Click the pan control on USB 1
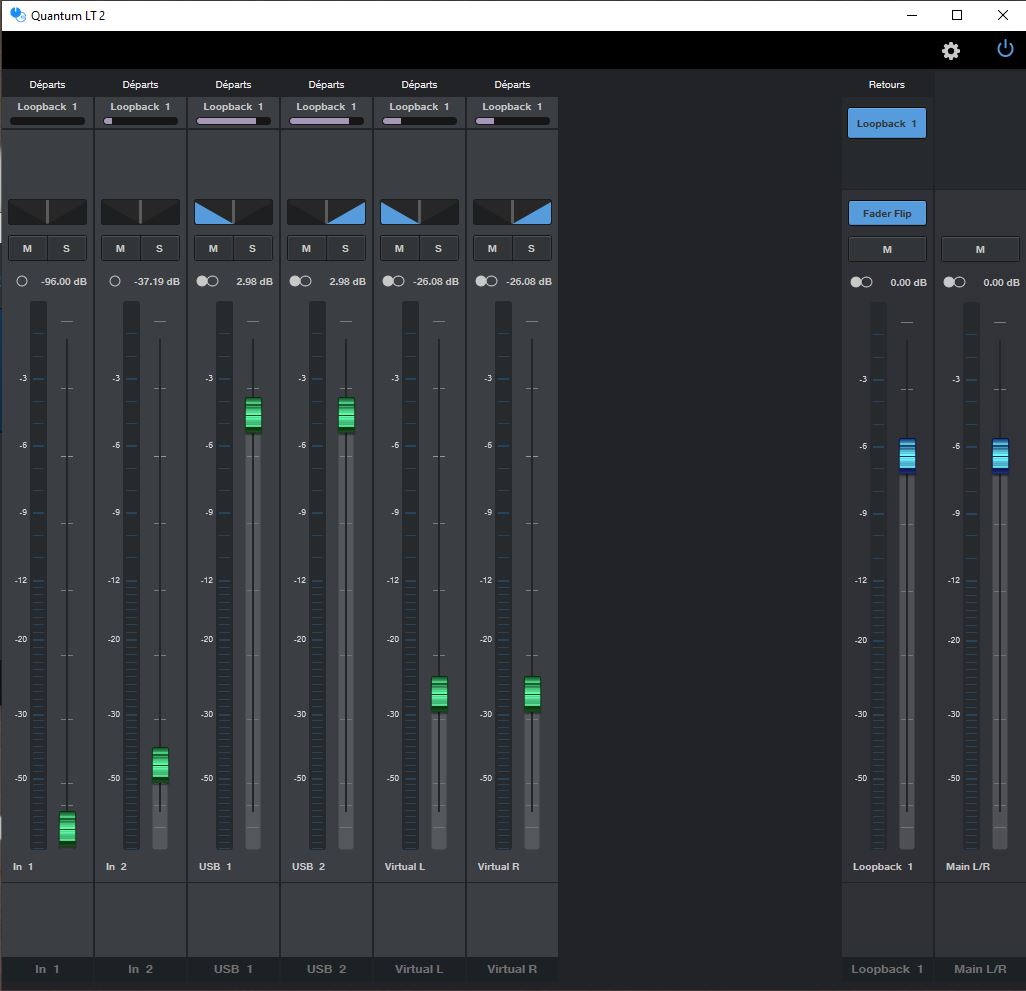Viewport: 1026px width, 991px height. [233, 211]
